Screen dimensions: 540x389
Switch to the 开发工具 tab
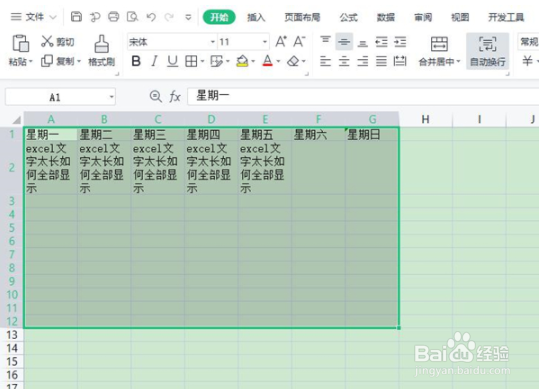[506, 17]
